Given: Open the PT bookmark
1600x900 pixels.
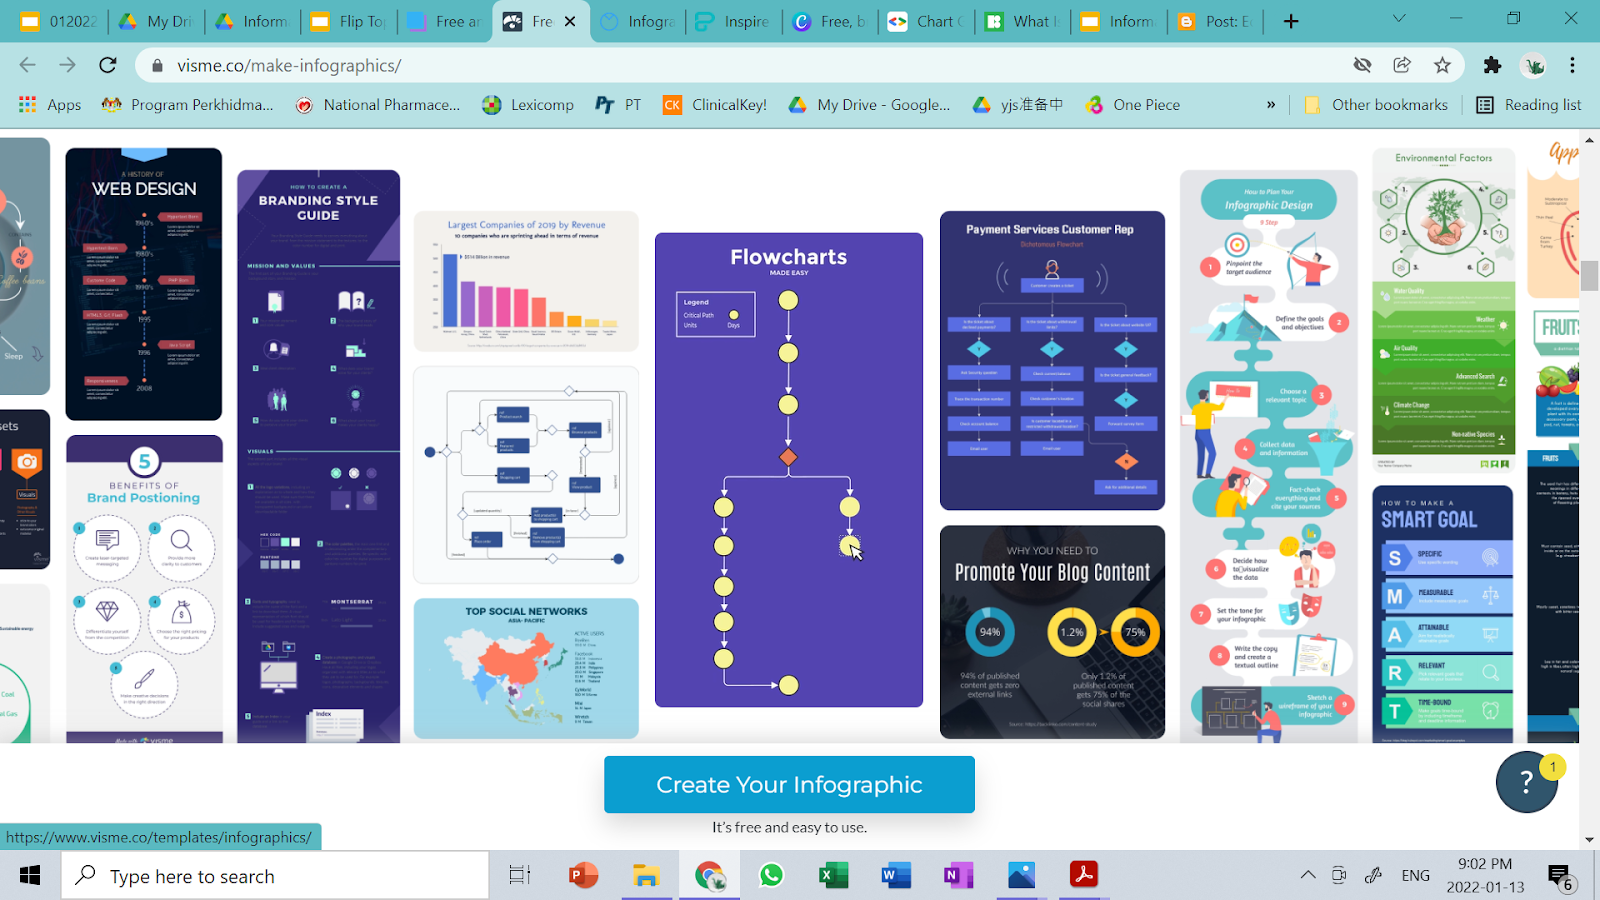Looking at the screenshot, I should 618,104.
